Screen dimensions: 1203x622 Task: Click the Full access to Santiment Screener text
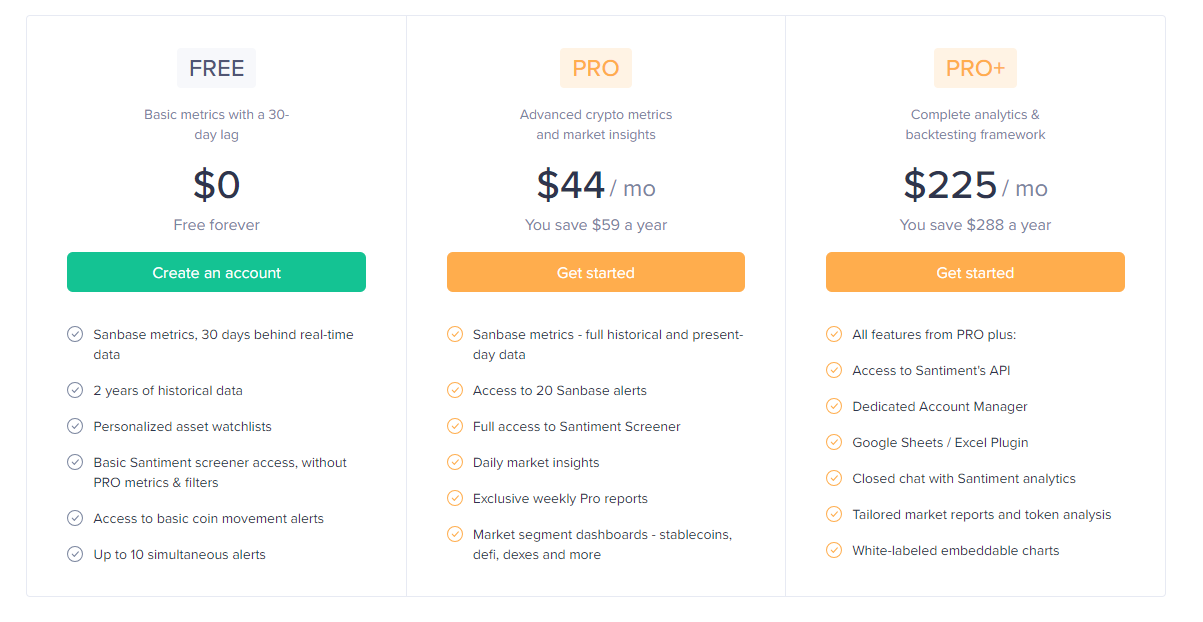(576, 427)
